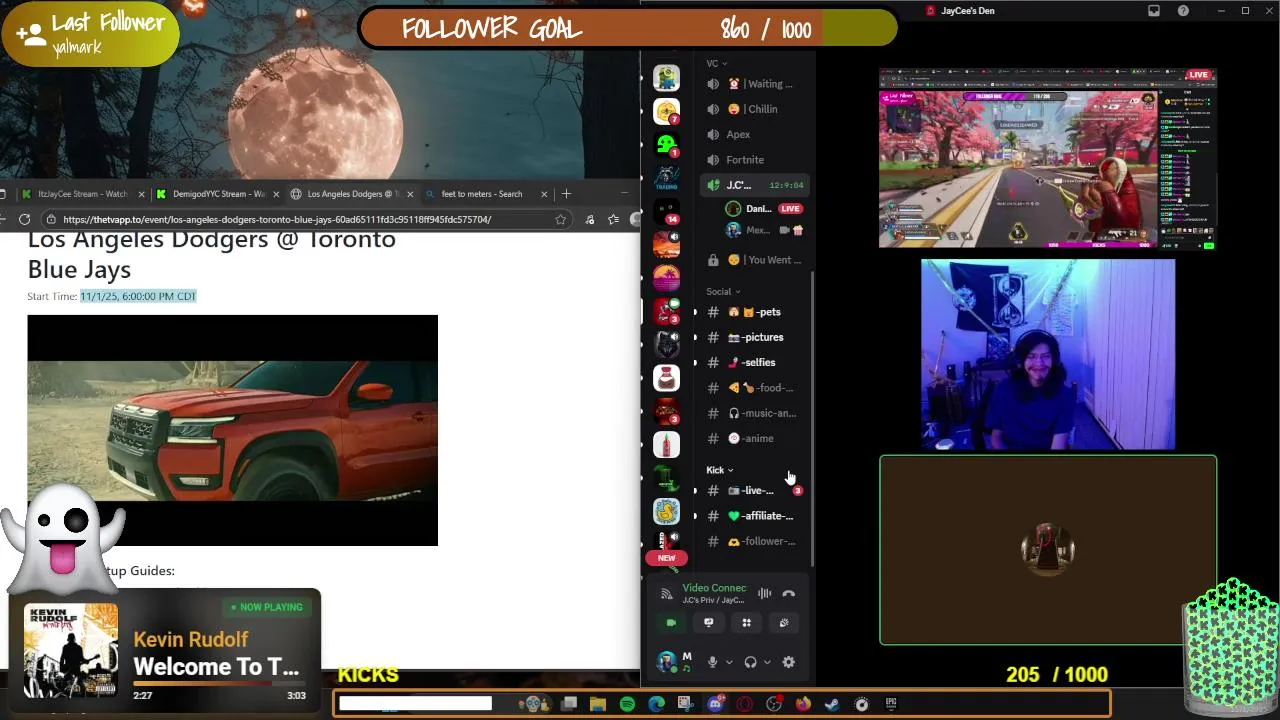Viewport: 1280px width, 720px height.
Task: Bookmark this page with star icon
Action: (561, 219)
